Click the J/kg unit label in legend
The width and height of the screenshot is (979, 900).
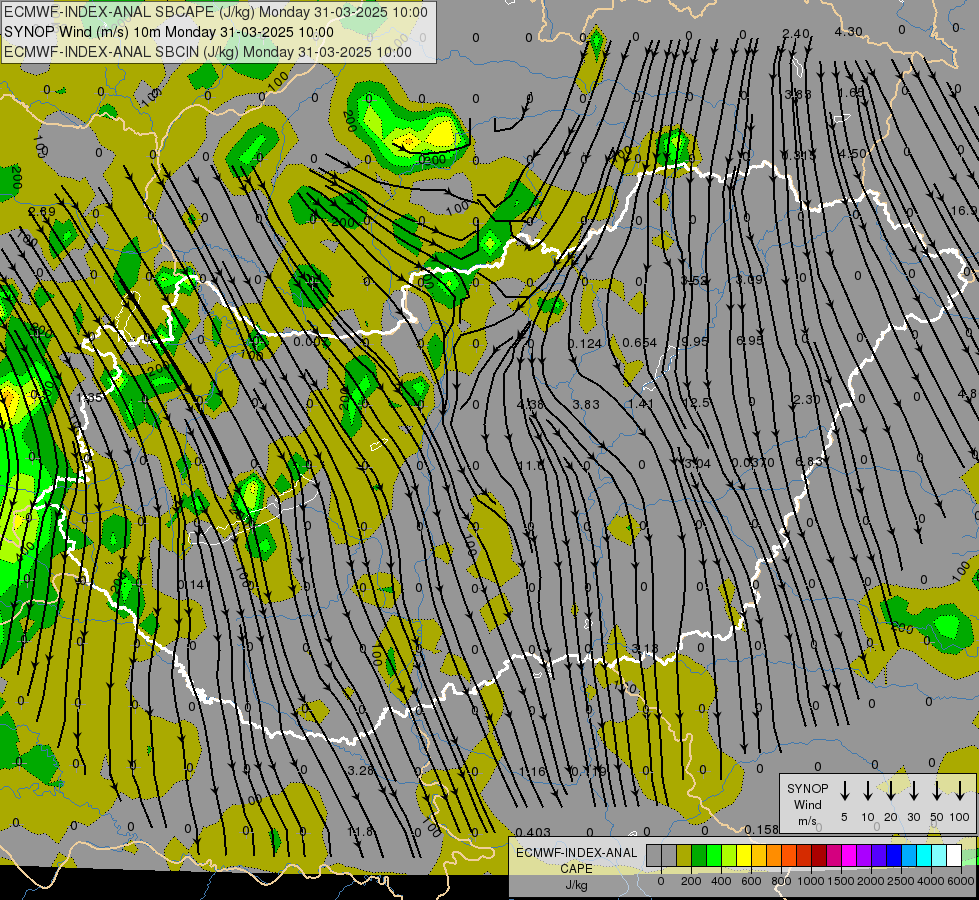click(x=576, y=885)
